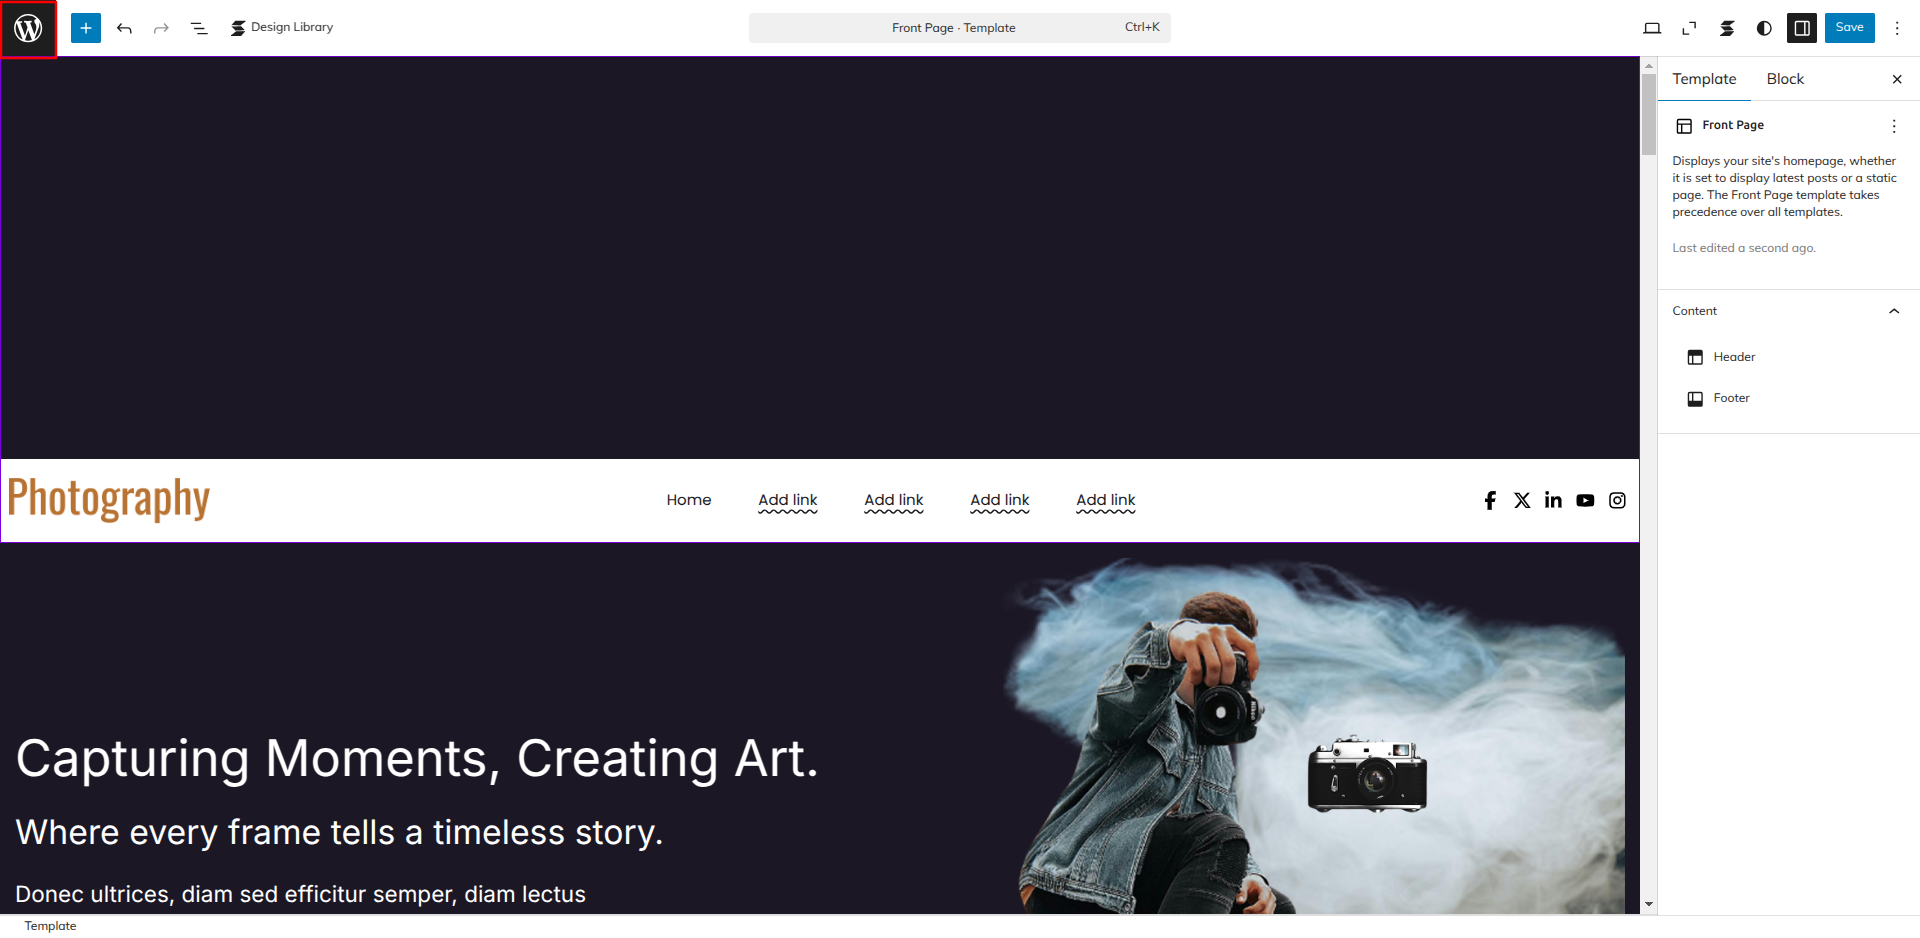Open the desktop view preview options
The height and width of the screenshot is (938, 1920).
pyautogui.click(x=1652, y=28)
